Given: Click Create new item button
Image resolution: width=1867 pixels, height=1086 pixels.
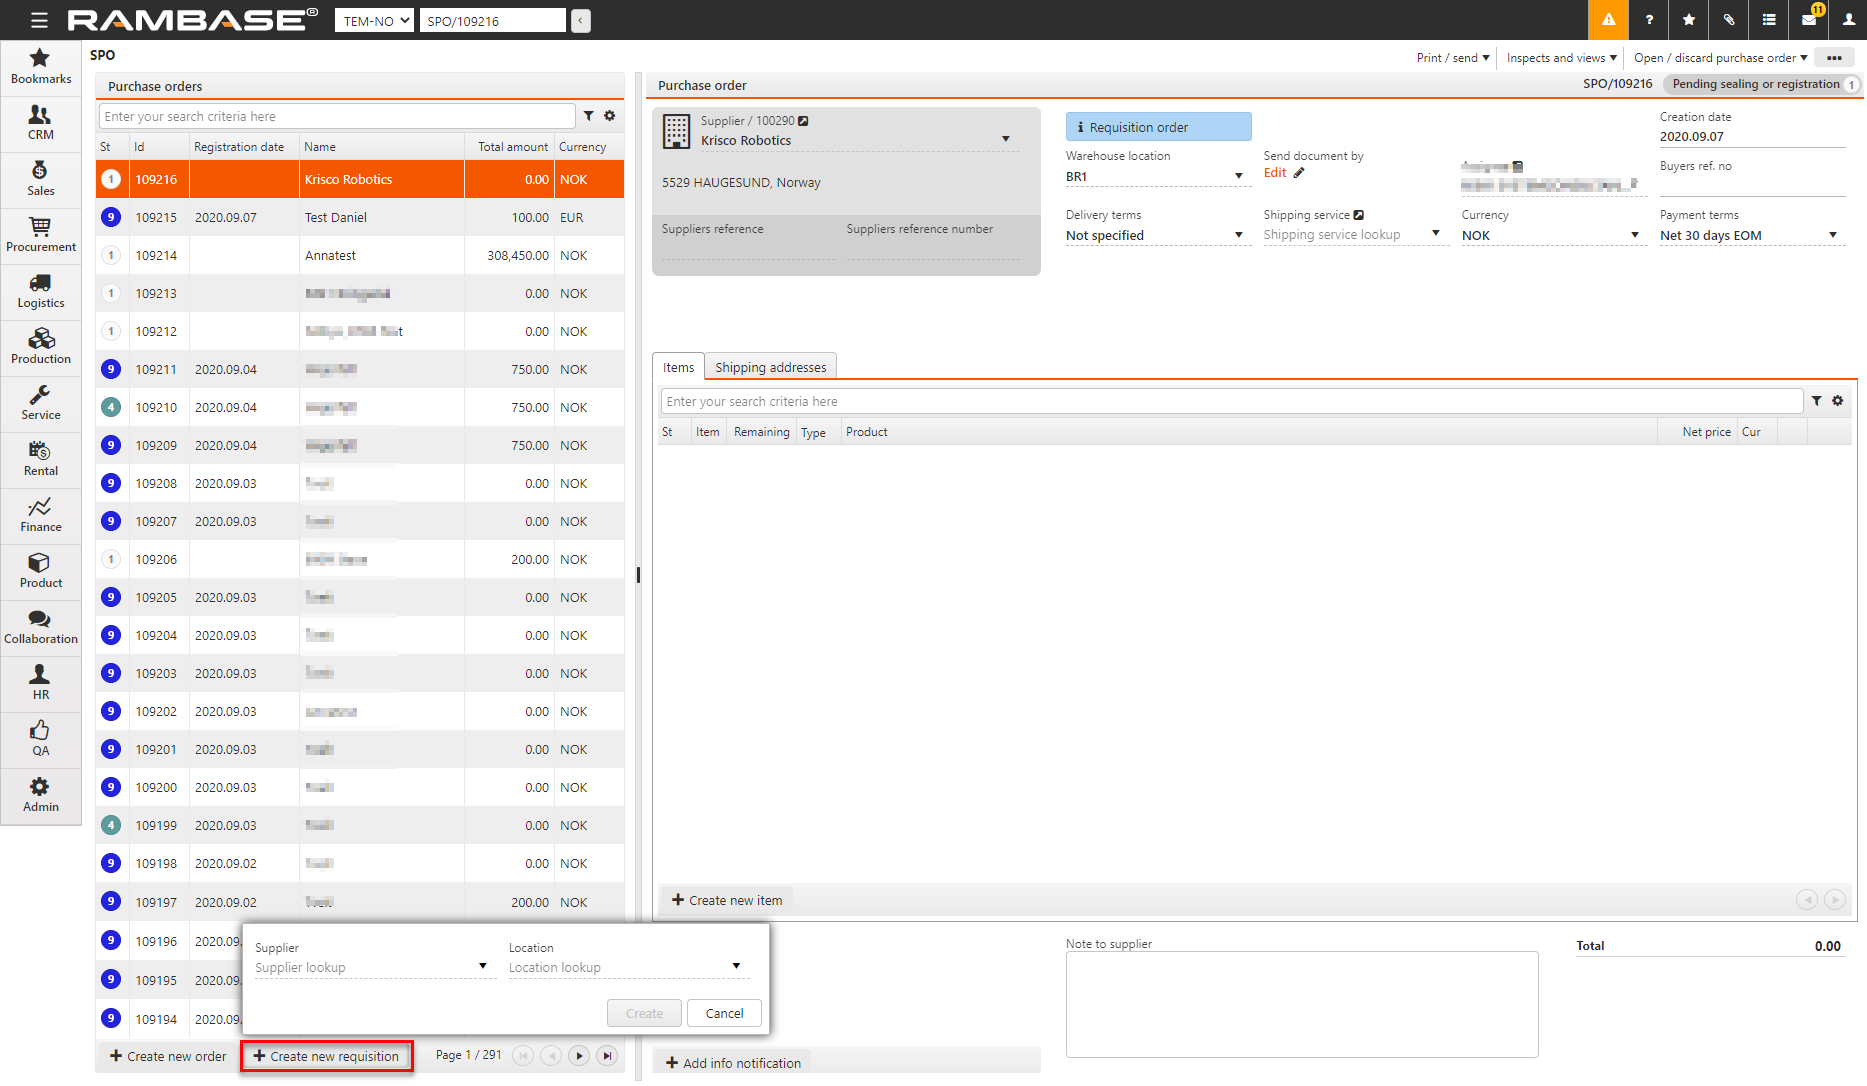Looking at the screenshot, I should (x=727, y=900).
